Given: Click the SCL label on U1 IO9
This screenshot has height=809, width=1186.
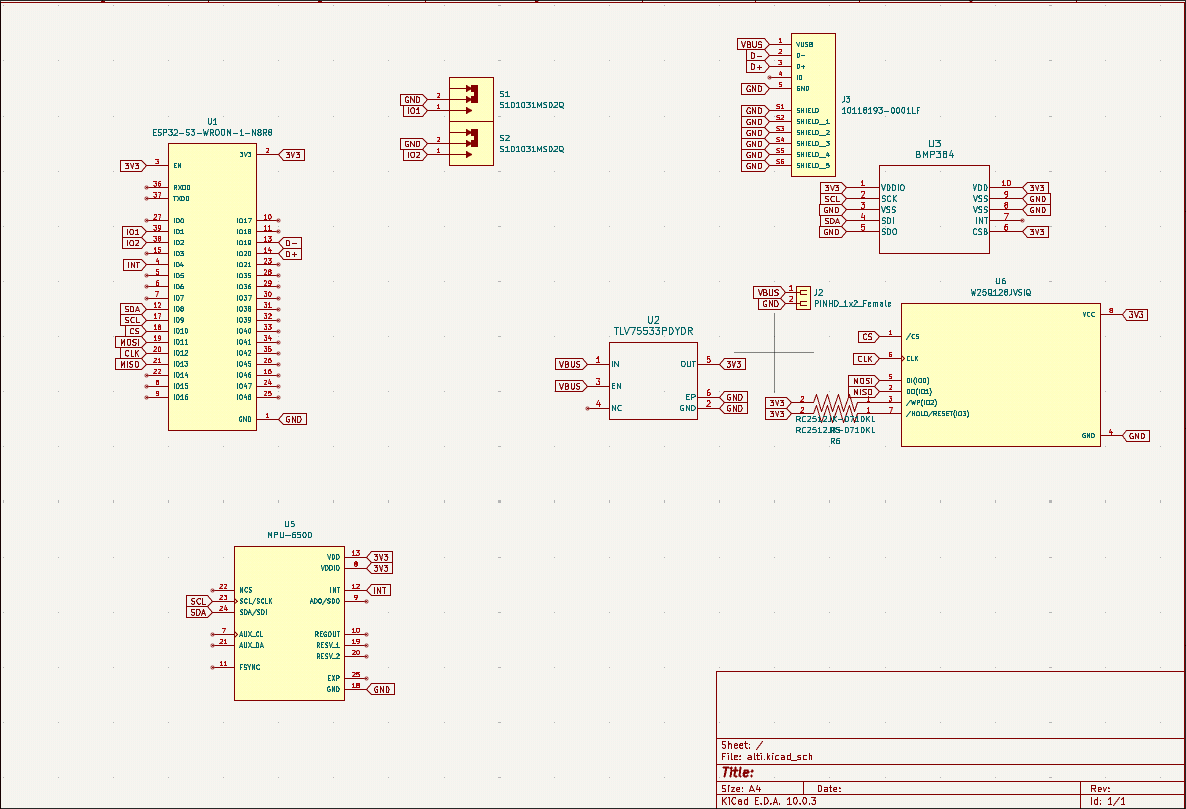Looking at the screenshot, I should pyautogui.click(x=132, y=320).
